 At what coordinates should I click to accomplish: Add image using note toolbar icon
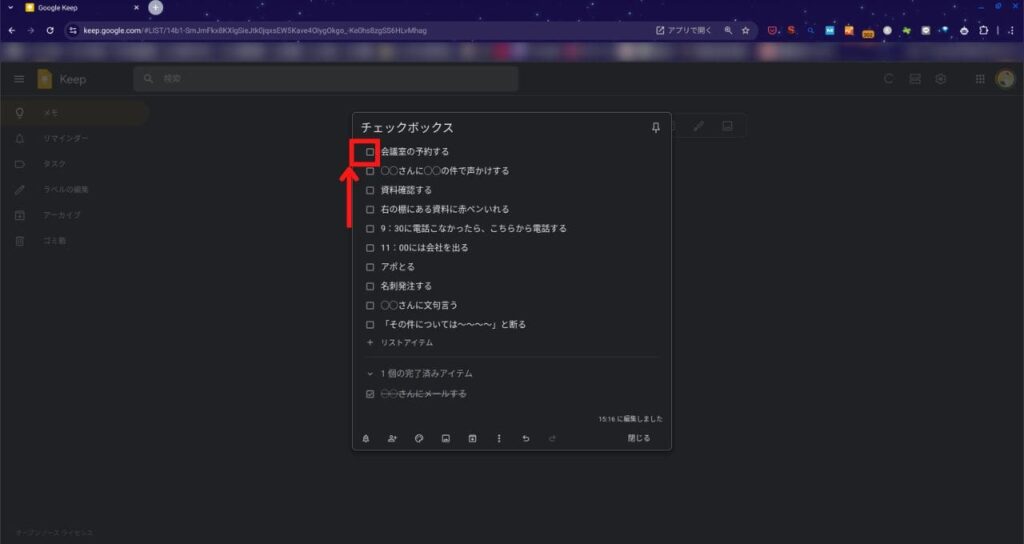[446, 438]
